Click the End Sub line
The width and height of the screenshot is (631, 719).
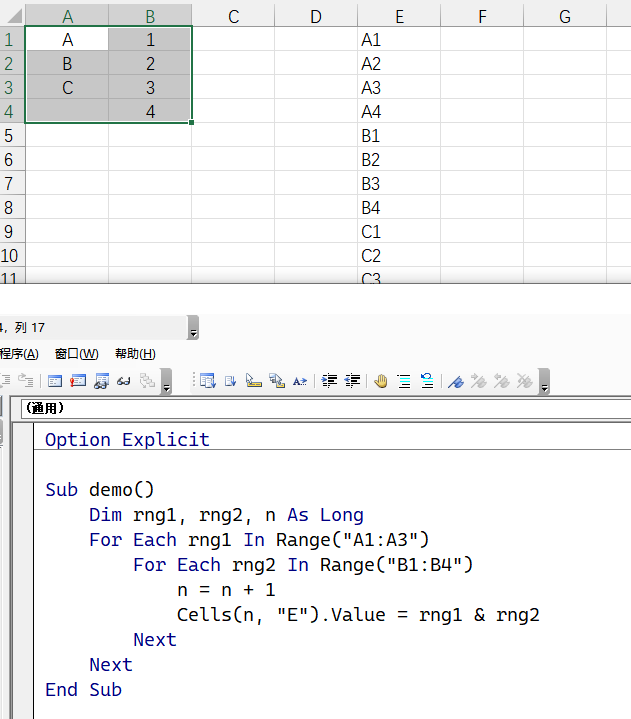pyautogui.click(x=83, y=690)
